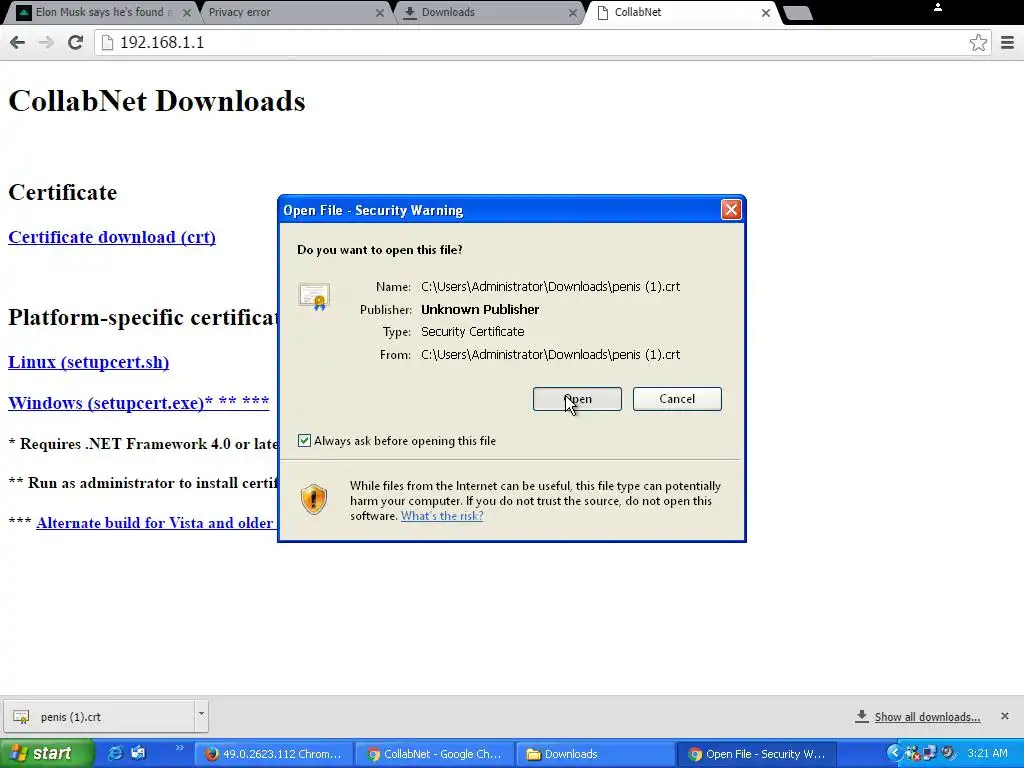The image size is (1024, 768).
Task: Click the Unknown Publisher text
Action: point(480,310)
